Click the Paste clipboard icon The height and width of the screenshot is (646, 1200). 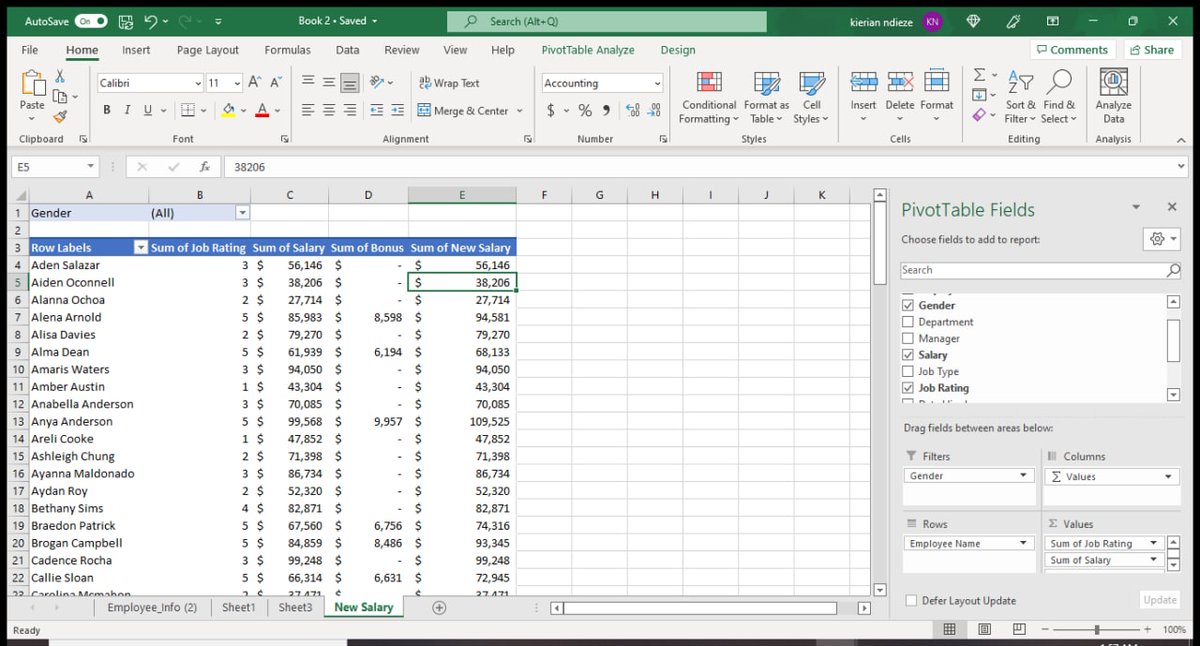click(x=32, y=84)
